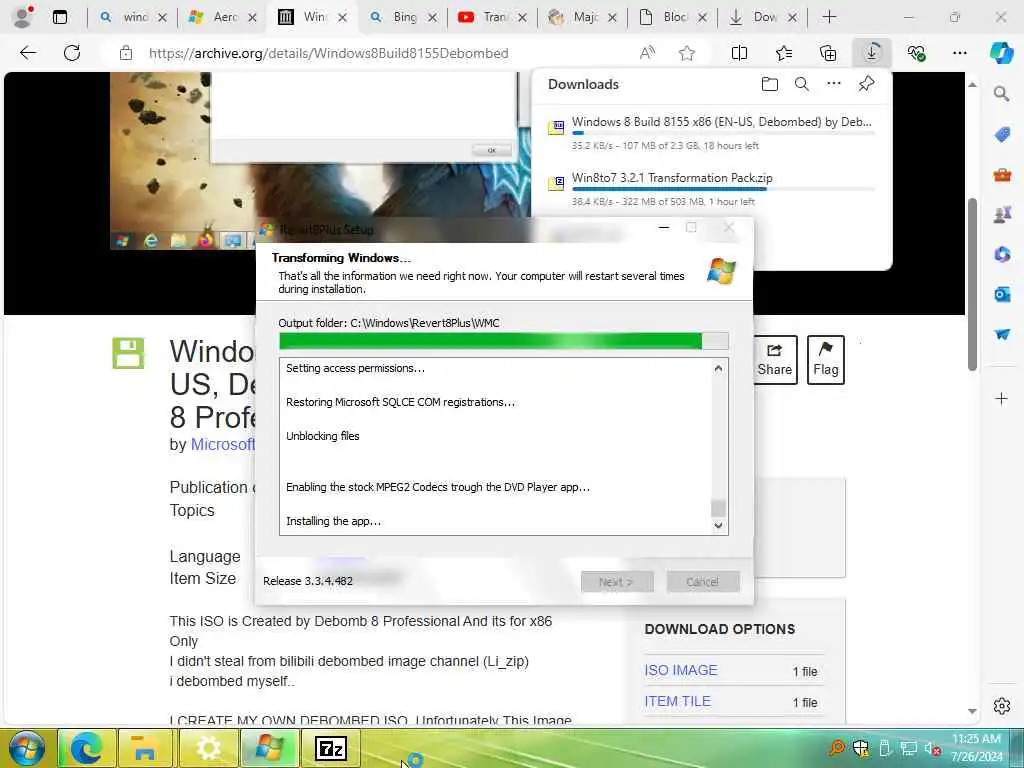
Task: Activate Read aloud in address bar
Action: click(x=647, y=53)
